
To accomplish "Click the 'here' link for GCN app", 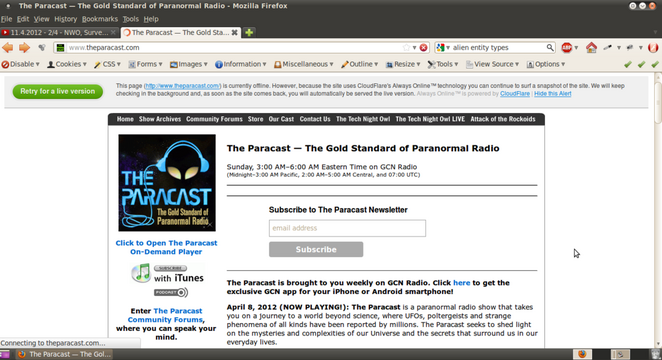I will pyautogui.click(x=461, y=283).
